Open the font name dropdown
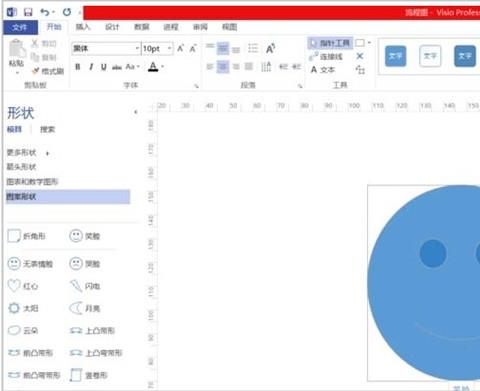The image size is (480, 391). tap(137, 49)
